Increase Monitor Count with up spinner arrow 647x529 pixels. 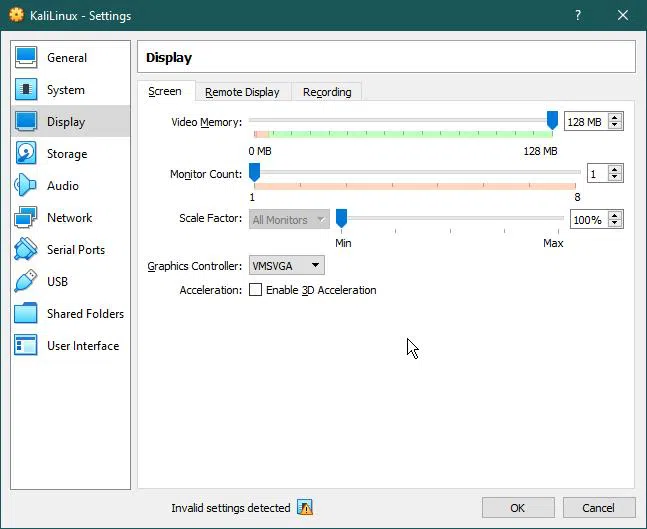pos(615,169)
